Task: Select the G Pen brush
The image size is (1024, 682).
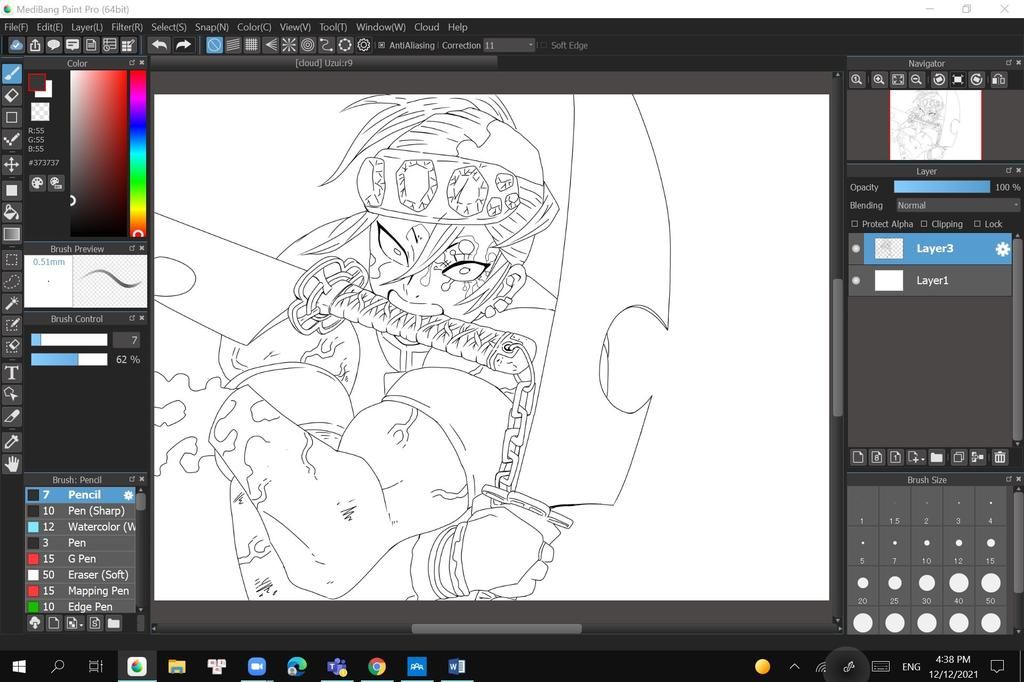Action: click(x=80, y=559)
